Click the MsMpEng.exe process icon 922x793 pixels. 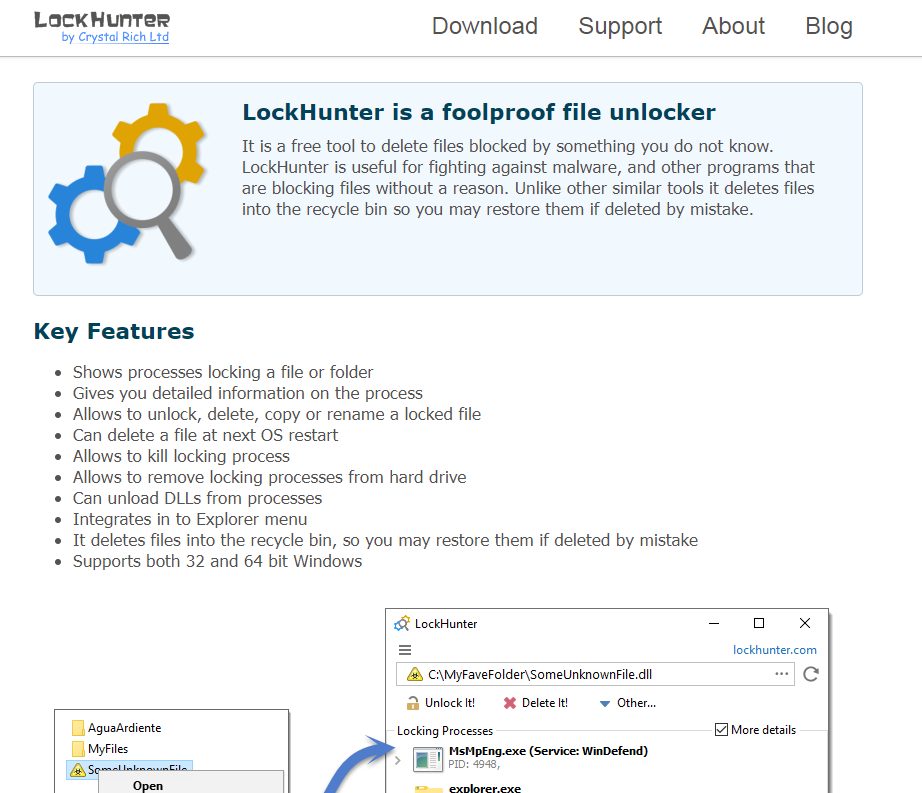[x=428, y=758]
